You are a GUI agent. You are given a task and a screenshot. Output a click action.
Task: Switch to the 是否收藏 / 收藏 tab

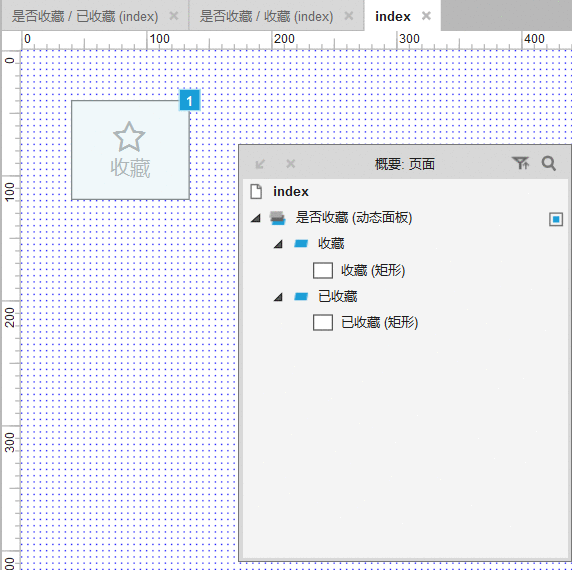click(266, 16)
